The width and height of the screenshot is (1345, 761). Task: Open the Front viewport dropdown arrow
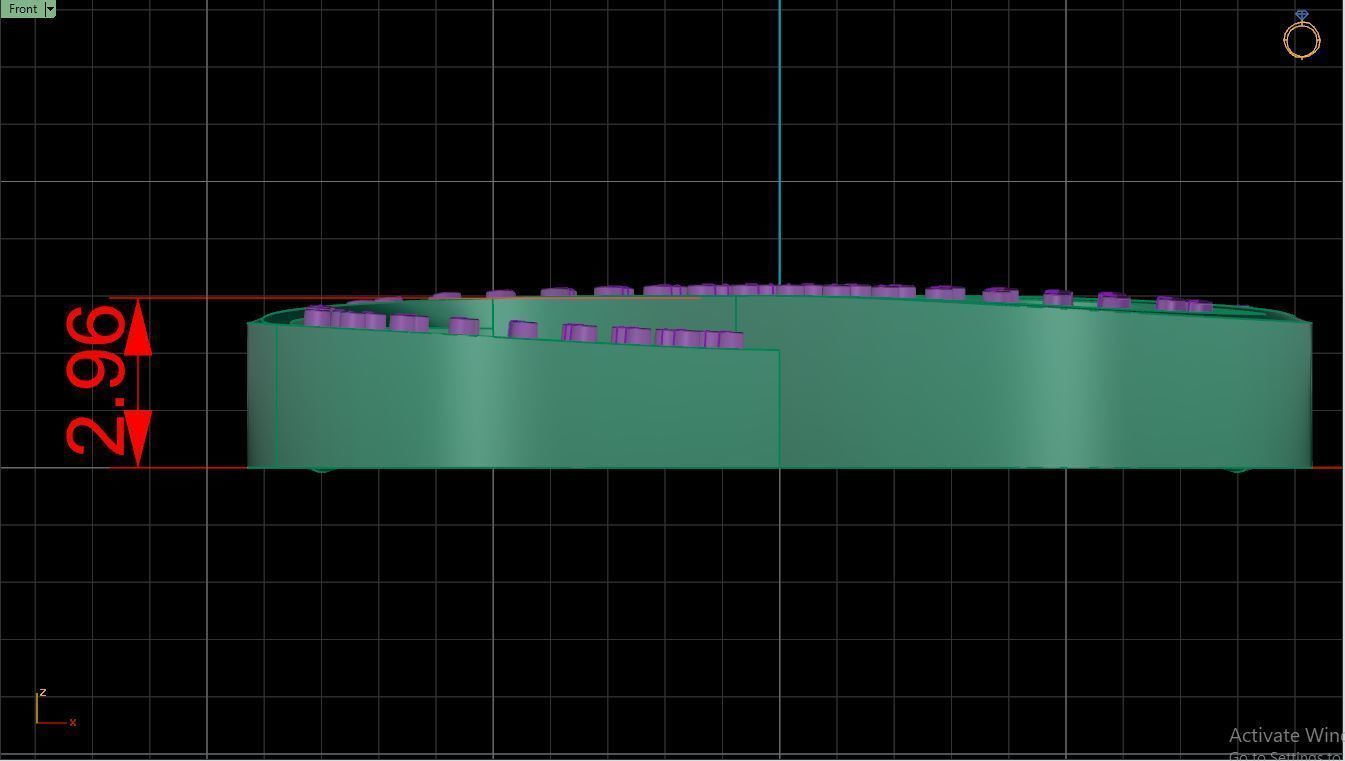(x=50, y=9)
